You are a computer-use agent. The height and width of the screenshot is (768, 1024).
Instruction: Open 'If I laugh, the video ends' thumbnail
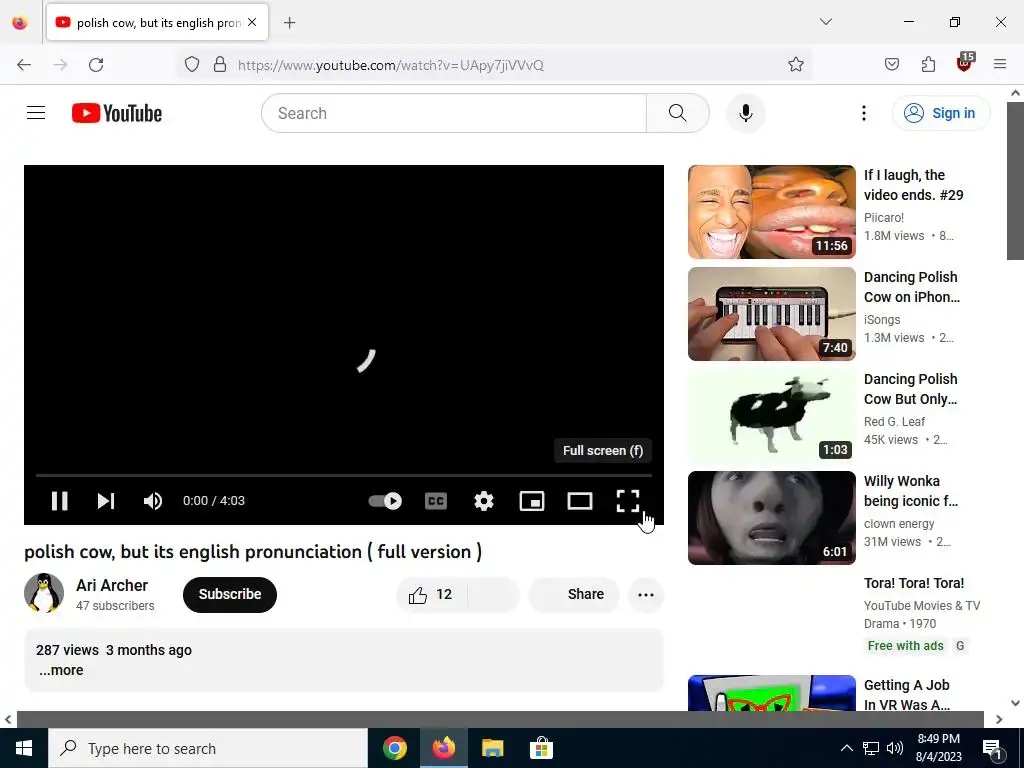(771, 212)
